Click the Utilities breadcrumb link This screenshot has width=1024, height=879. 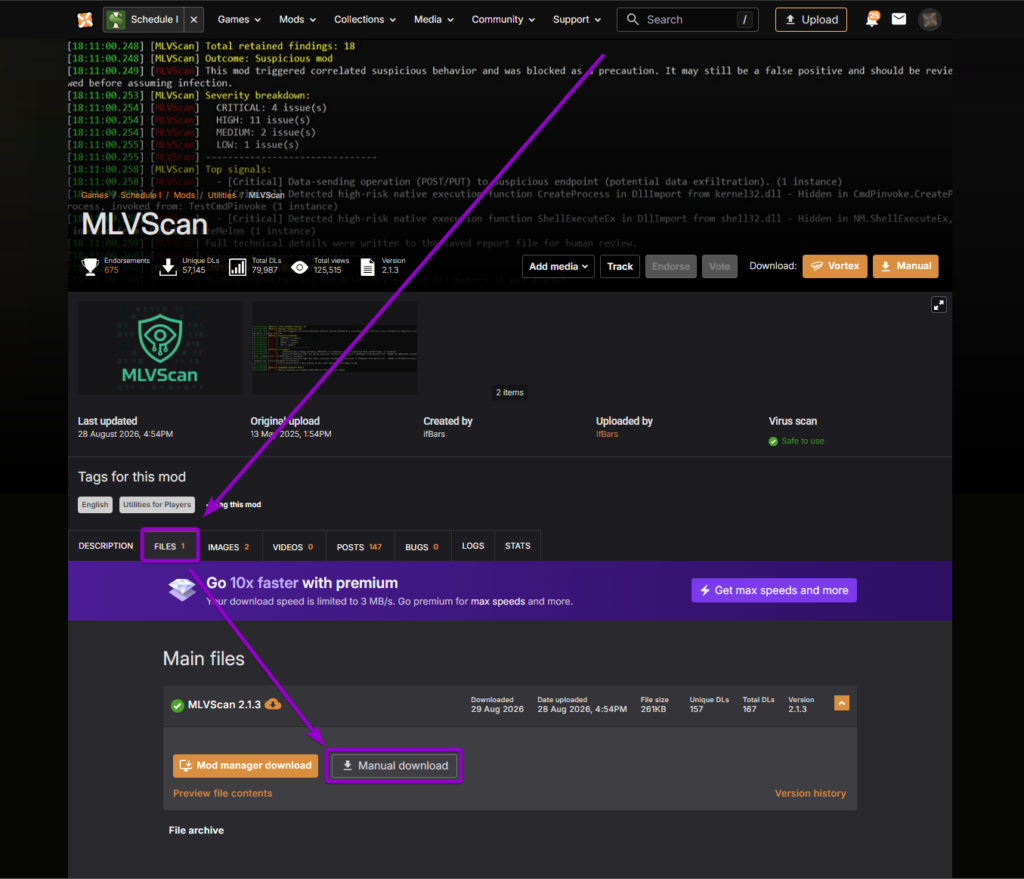[x=222, y=195]
